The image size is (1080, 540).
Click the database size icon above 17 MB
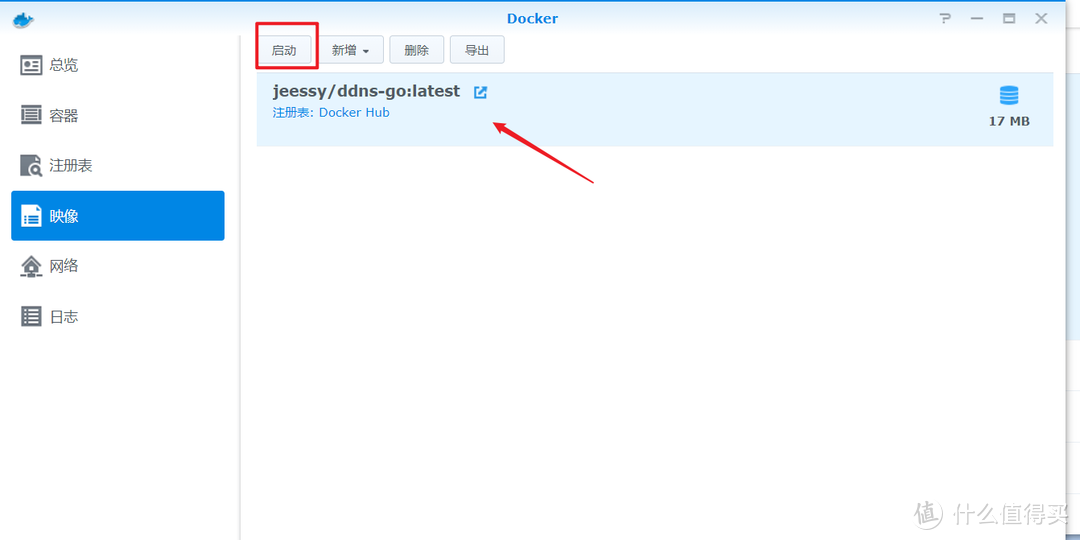[1009, 95]
